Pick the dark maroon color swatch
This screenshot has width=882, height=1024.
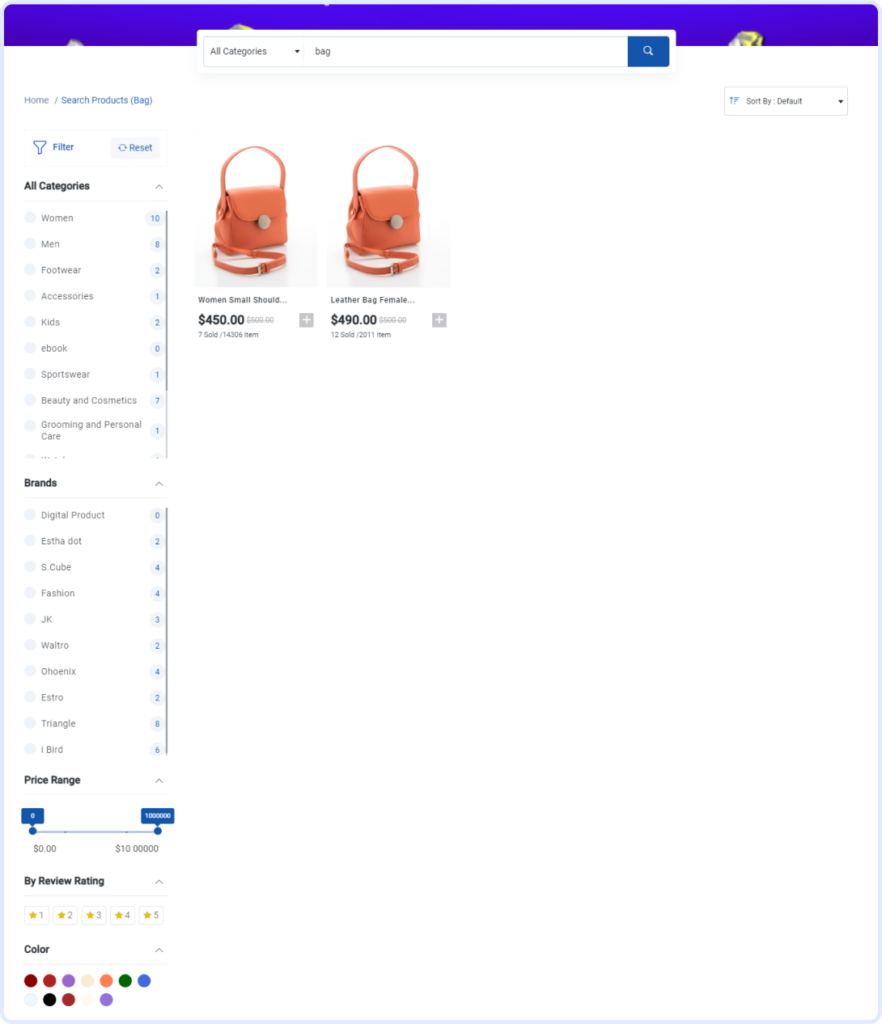click(x=31, y=980)
